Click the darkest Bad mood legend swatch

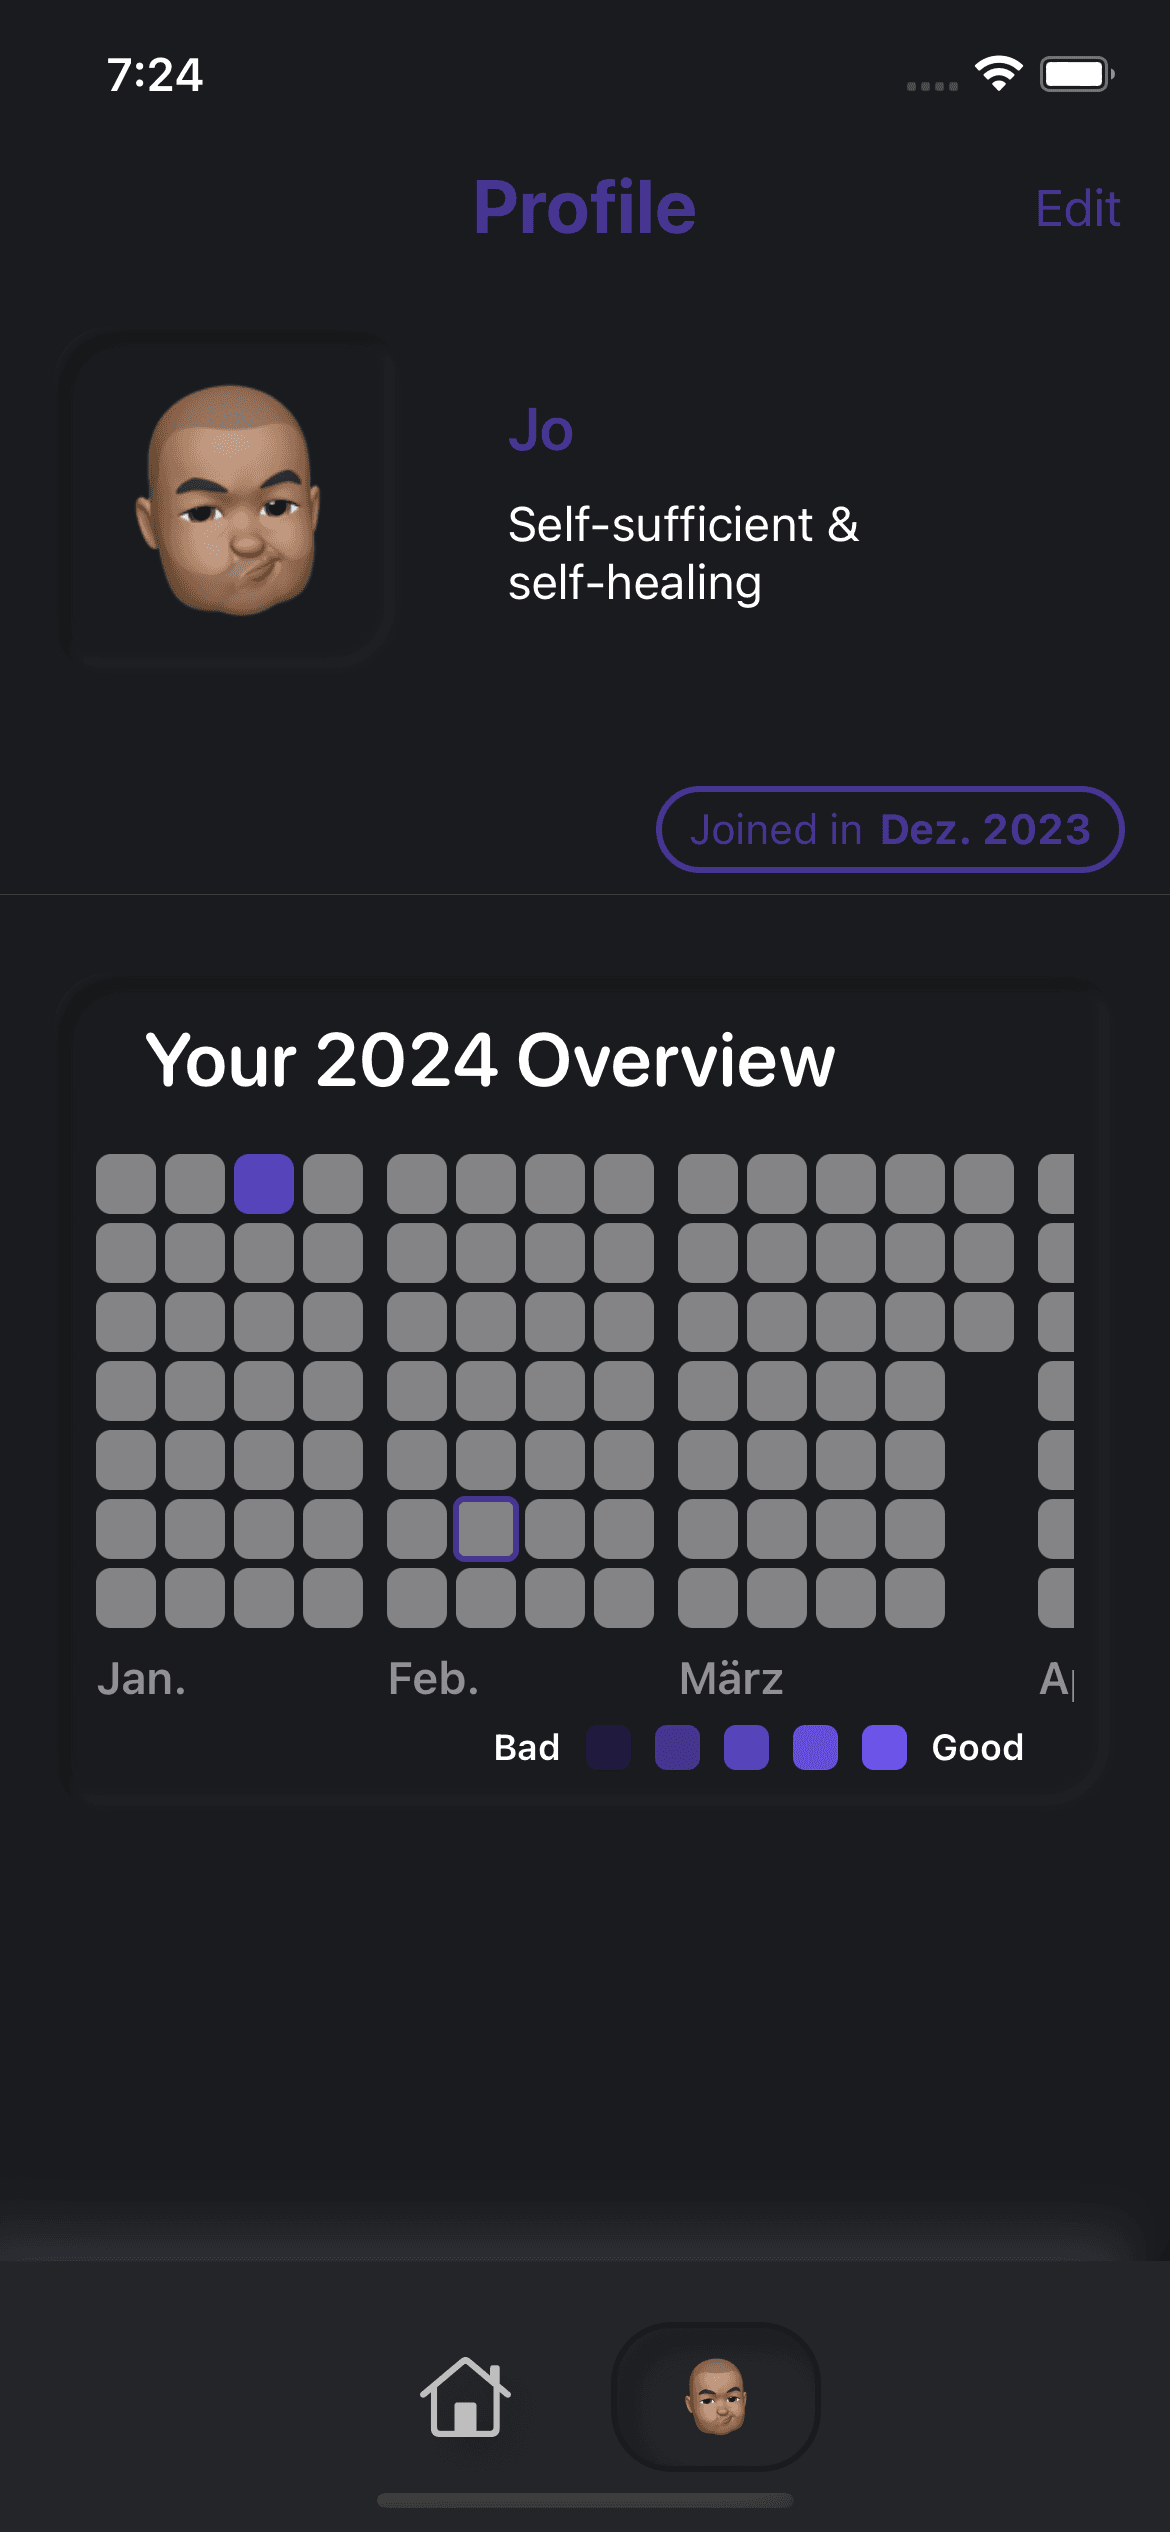(x=608, y=1747)
